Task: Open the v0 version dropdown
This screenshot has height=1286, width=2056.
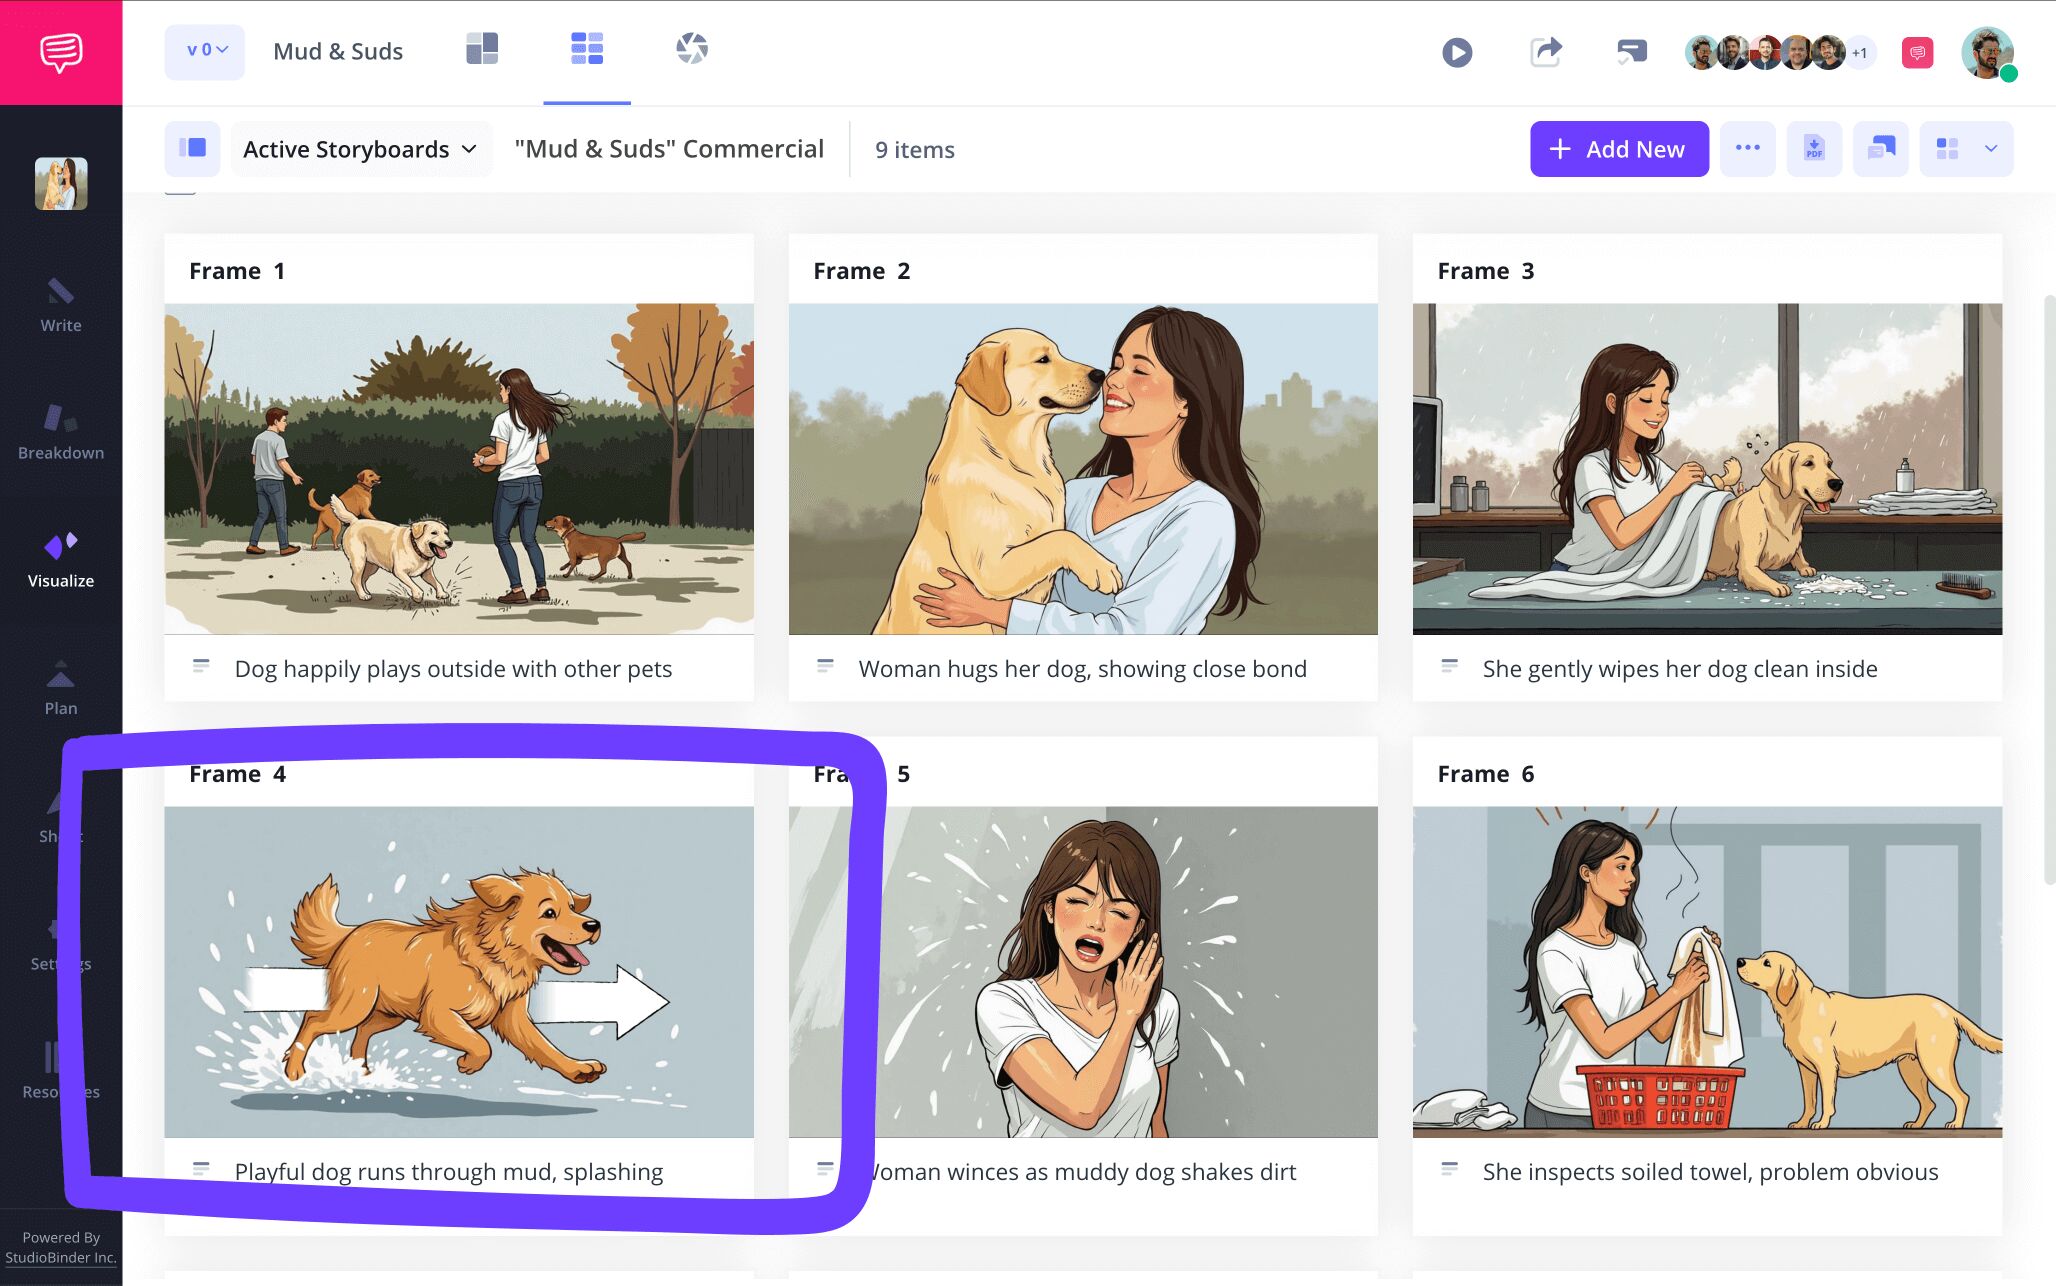Action: coord(204,50)
